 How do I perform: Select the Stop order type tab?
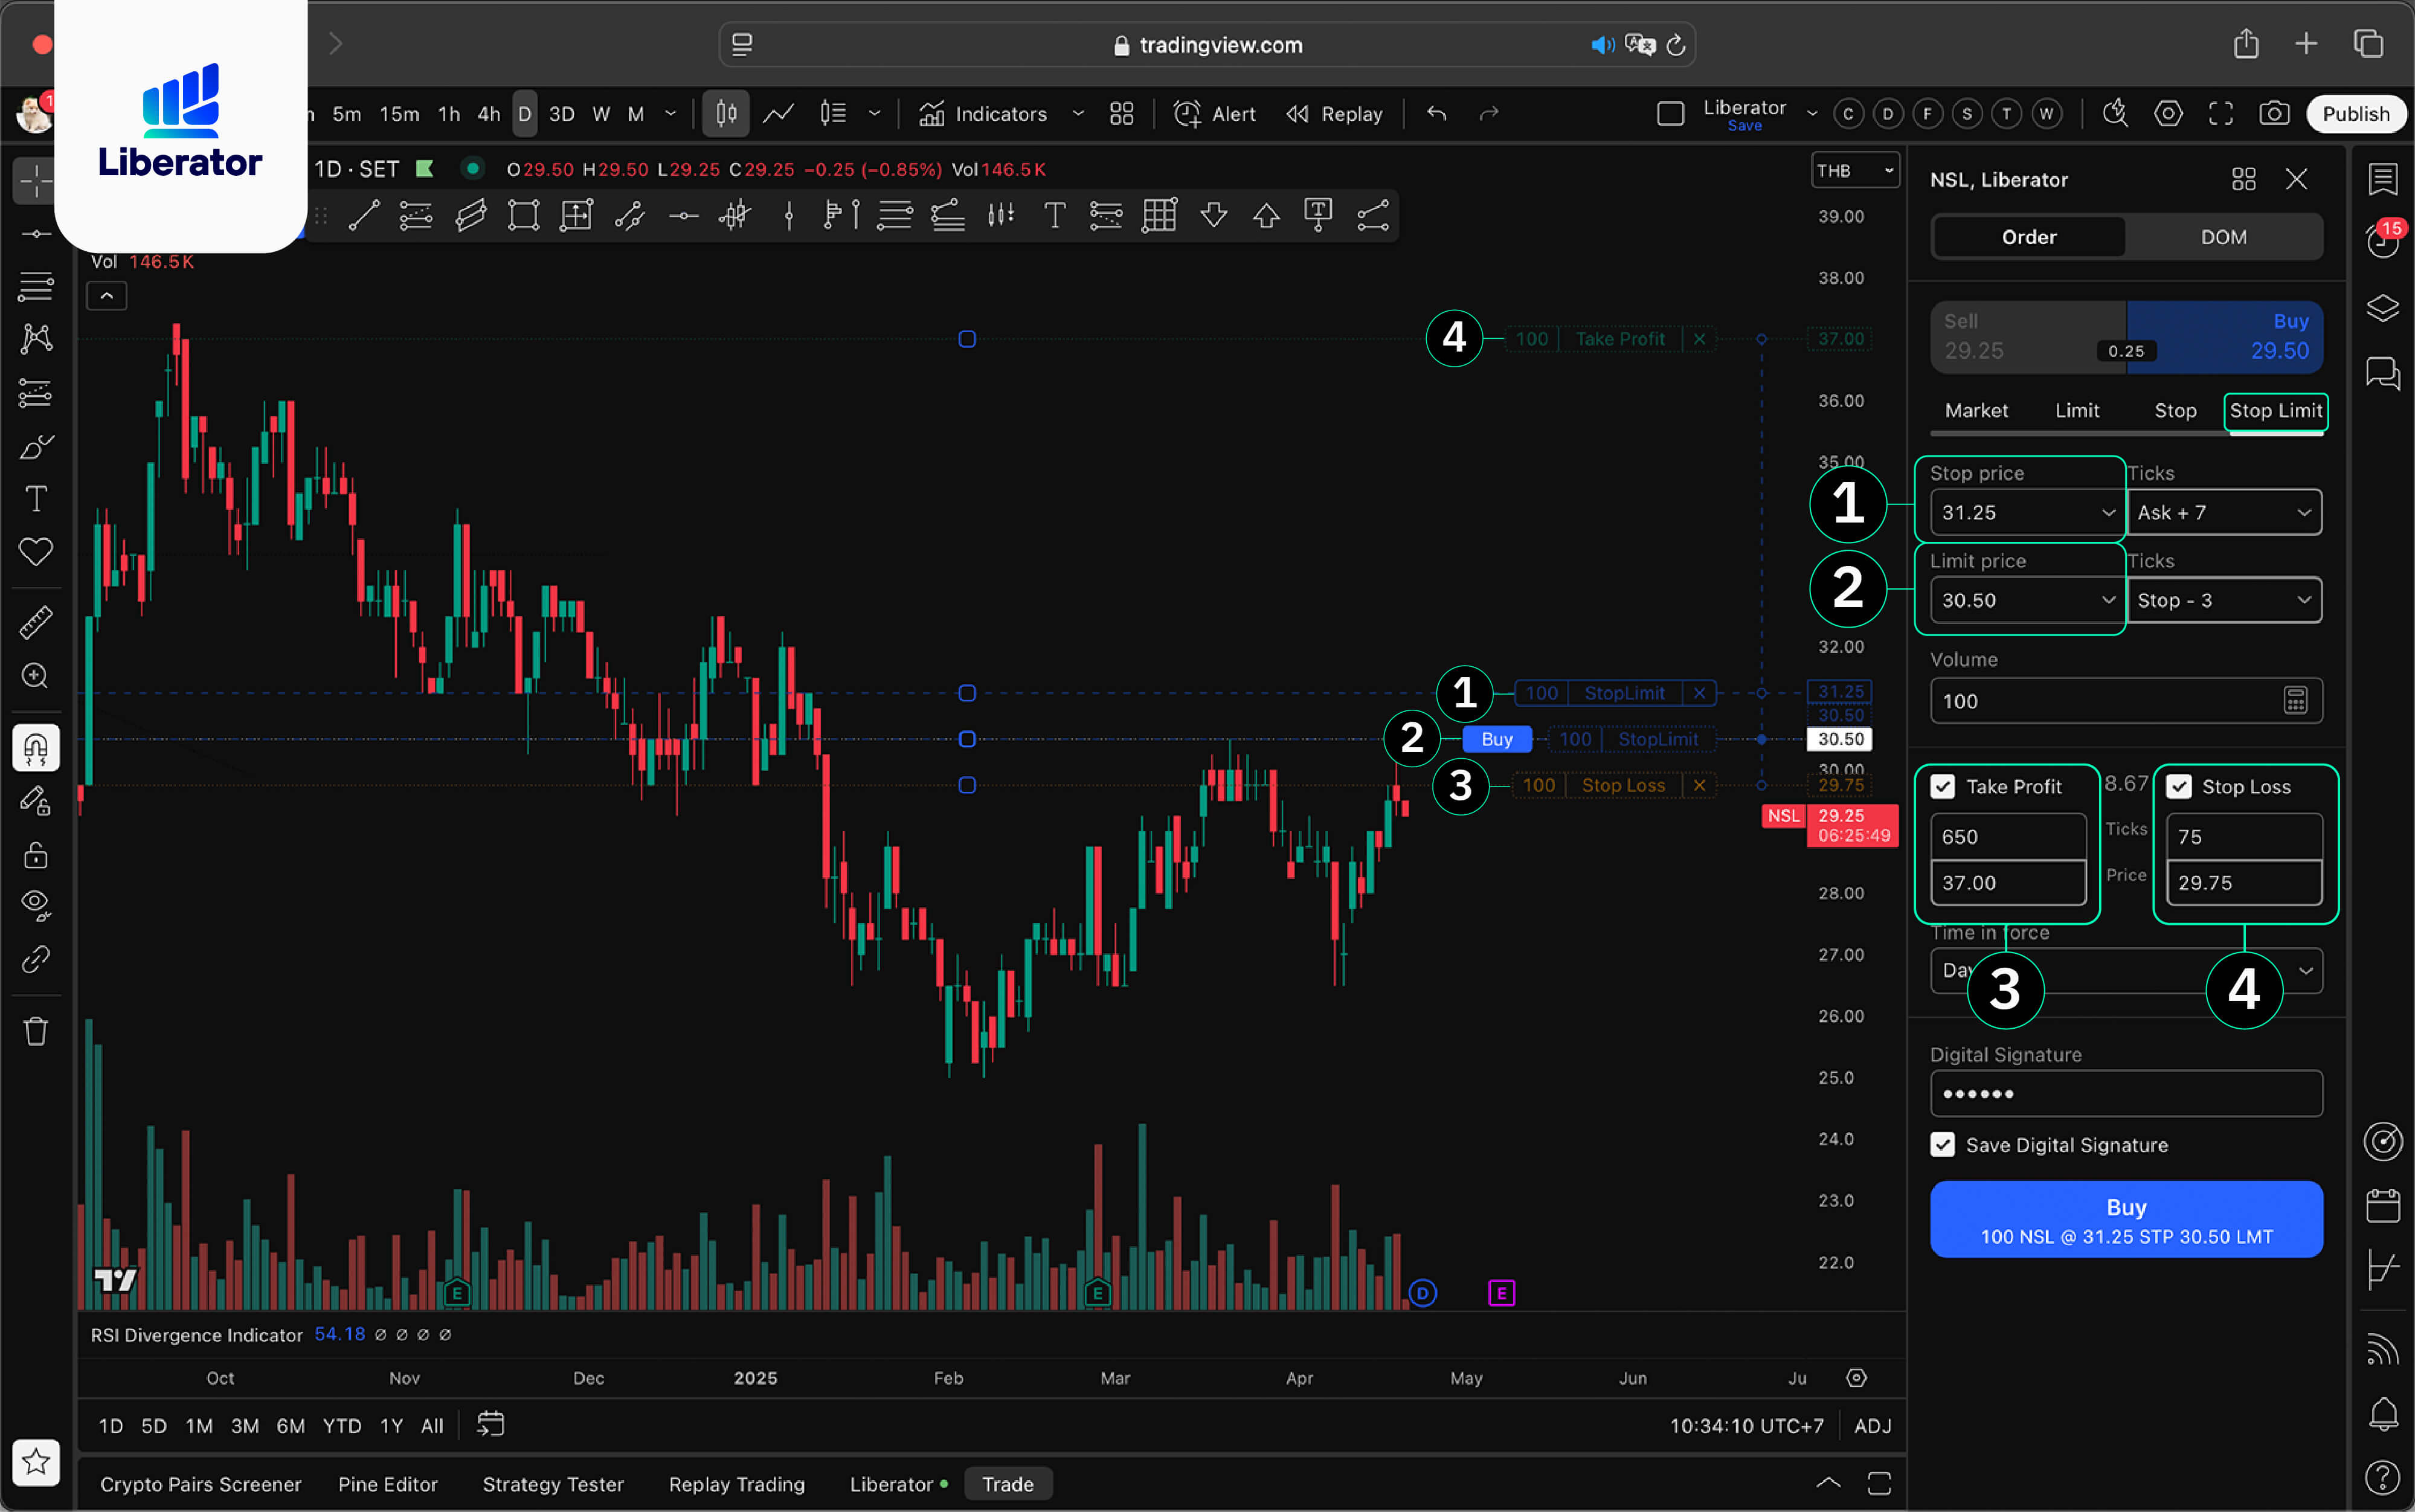click(2175, 411)
